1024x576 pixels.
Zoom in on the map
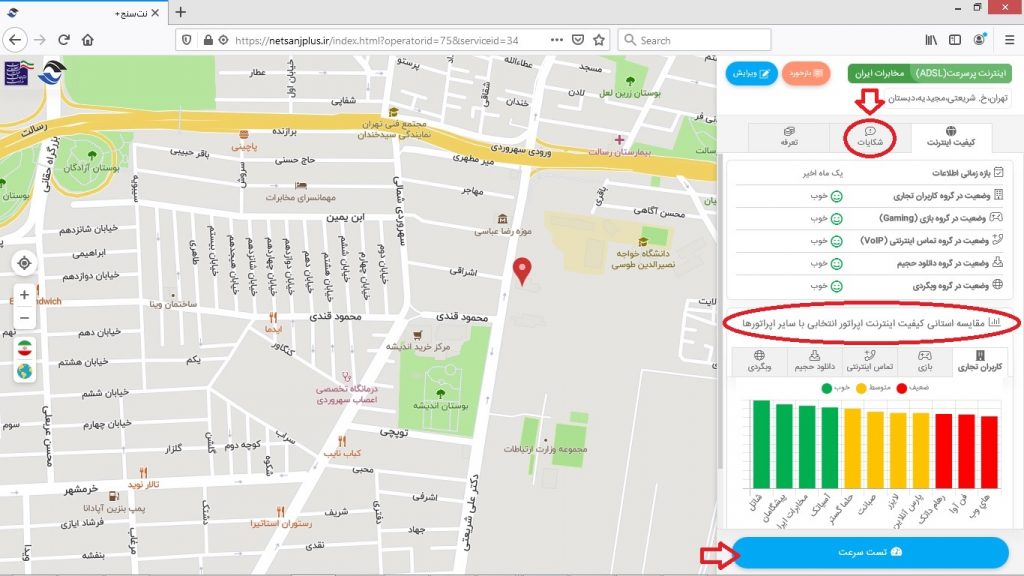(x=24, y=295)
